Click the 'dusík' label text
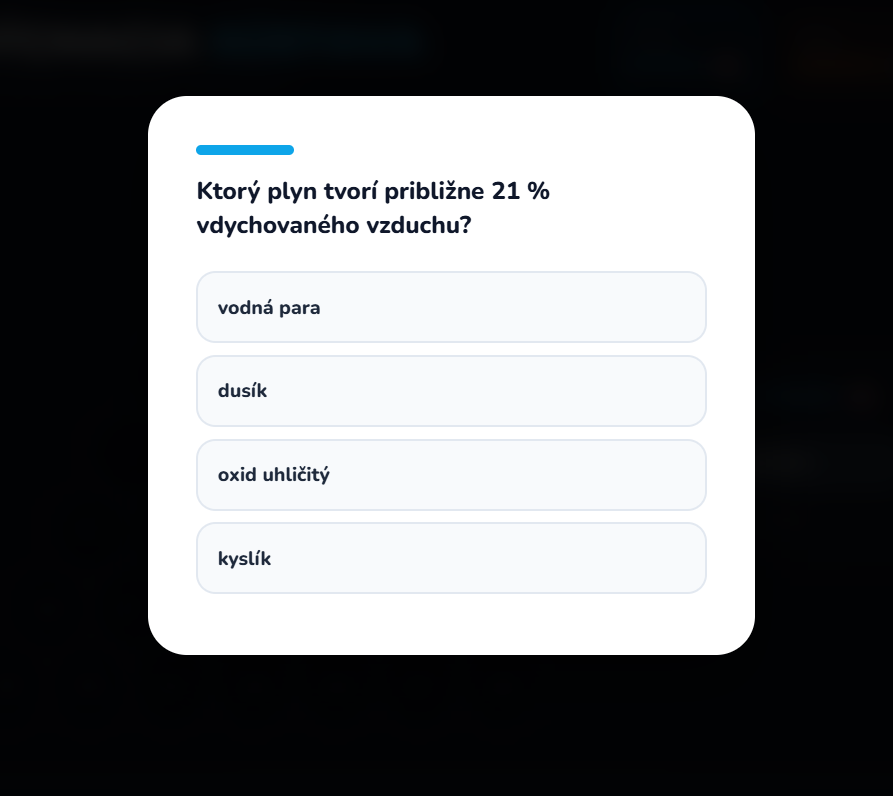 point(242,391)
